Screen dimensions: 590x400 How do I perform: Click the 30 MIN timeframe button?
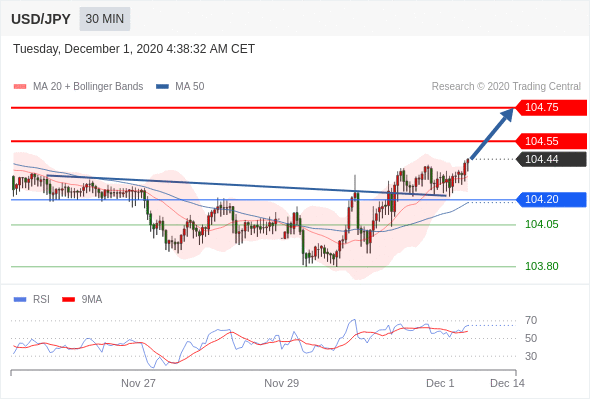pos(105,19)
